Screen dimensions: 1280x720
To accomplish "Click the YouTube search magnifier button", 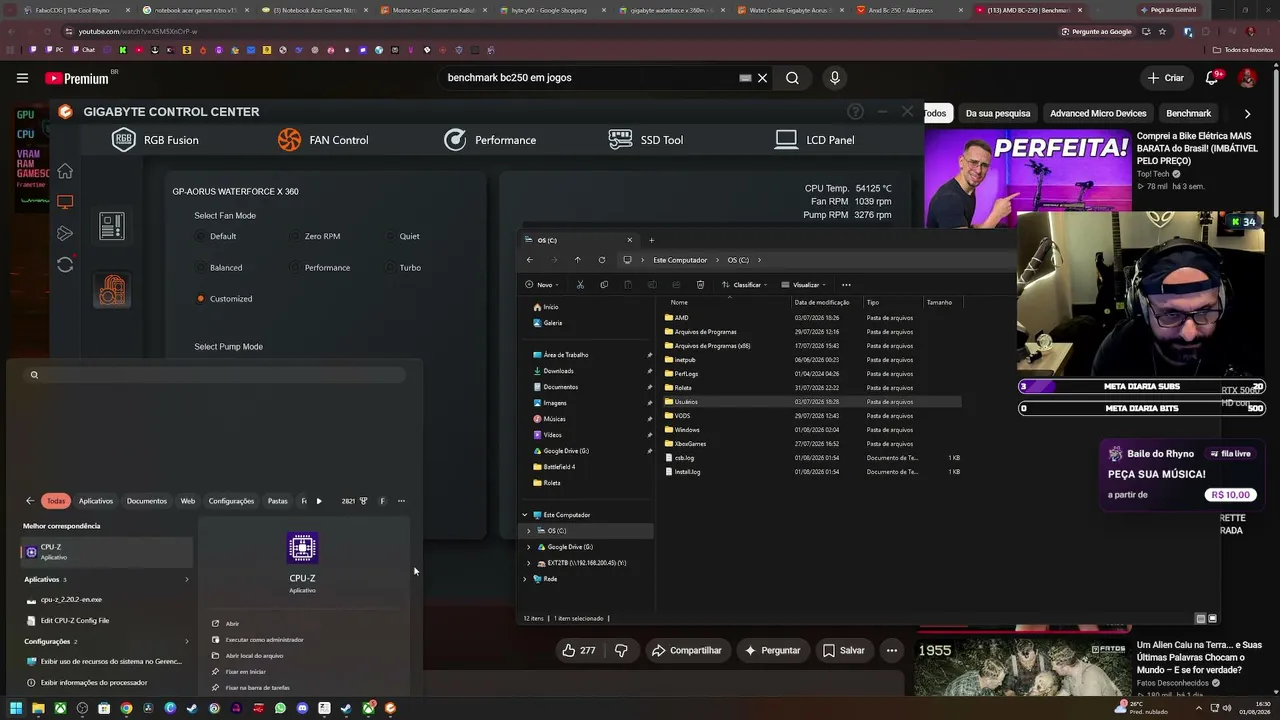I will click(792, 78).
